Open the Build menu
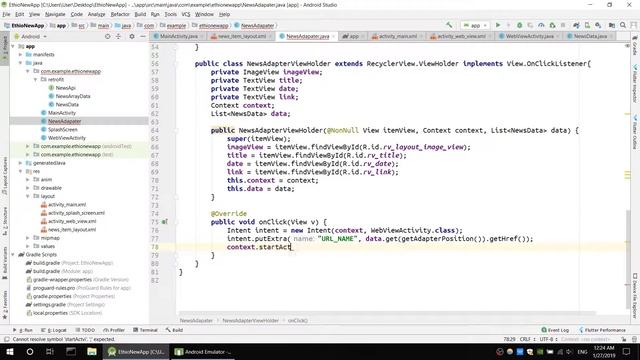This screenshot has height=360, width=640. 140,14
